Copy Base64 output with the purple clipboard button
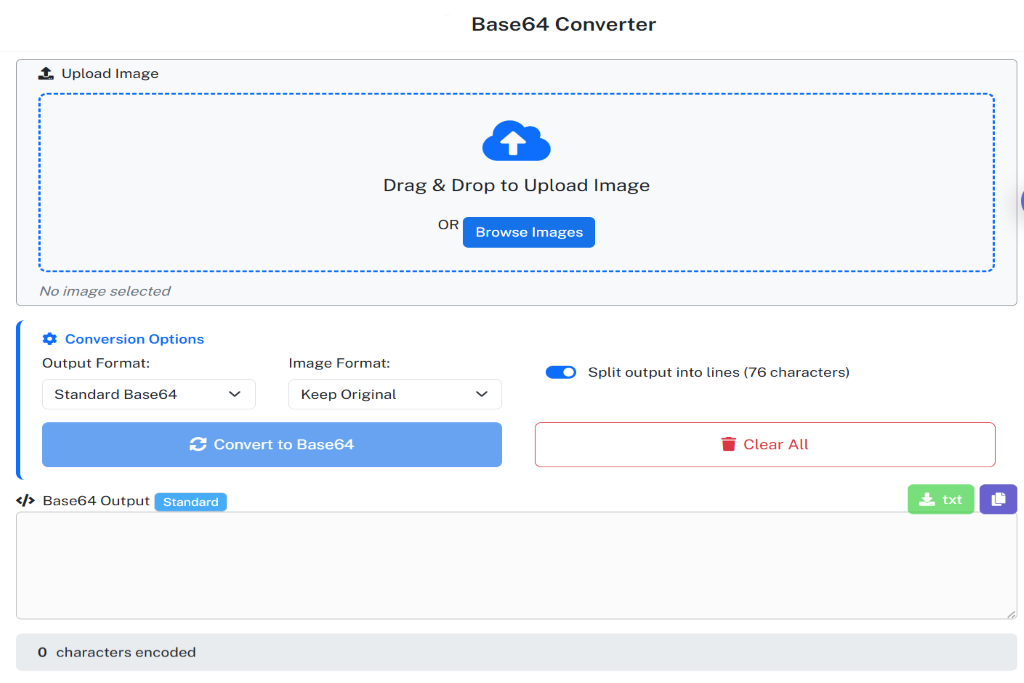 coord(998,500)
